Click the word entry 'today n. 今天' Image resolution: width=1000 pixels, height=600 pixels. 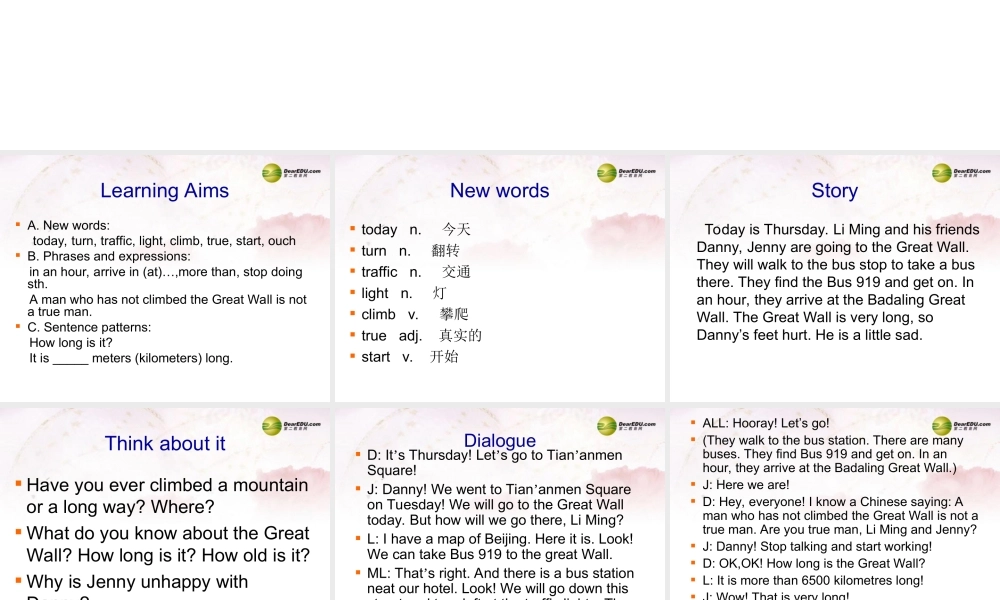pyautogui.click(x=416, y=230)
